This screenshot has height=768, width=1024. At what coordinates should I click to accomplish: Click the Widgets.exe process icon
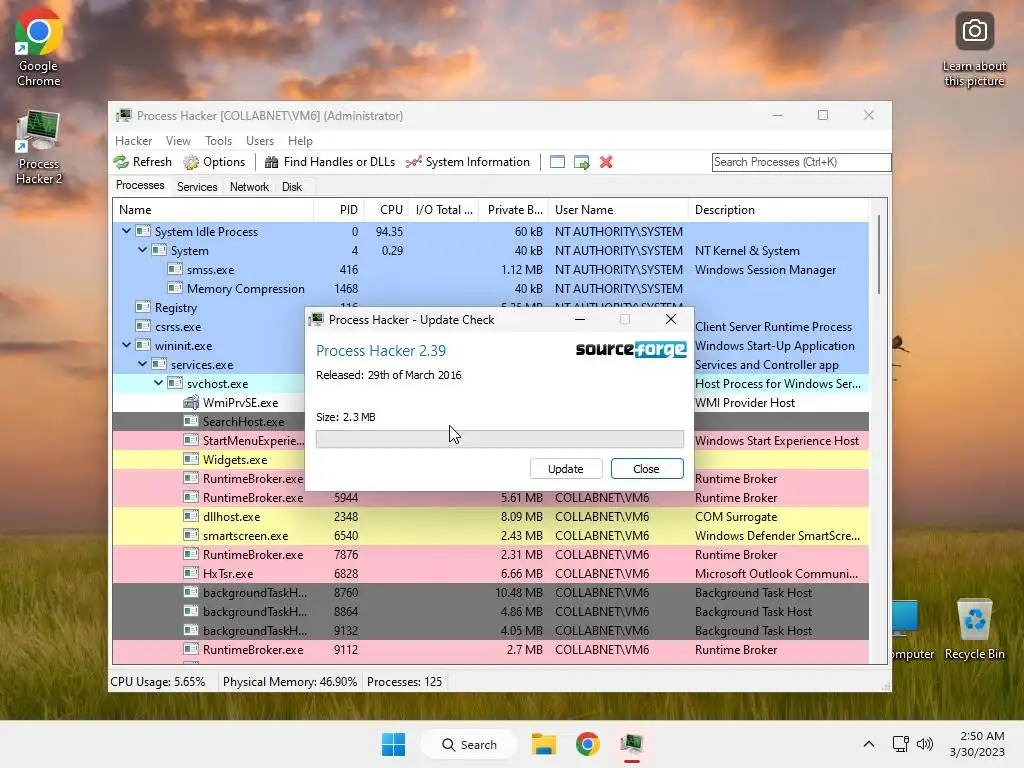[191, 459]
